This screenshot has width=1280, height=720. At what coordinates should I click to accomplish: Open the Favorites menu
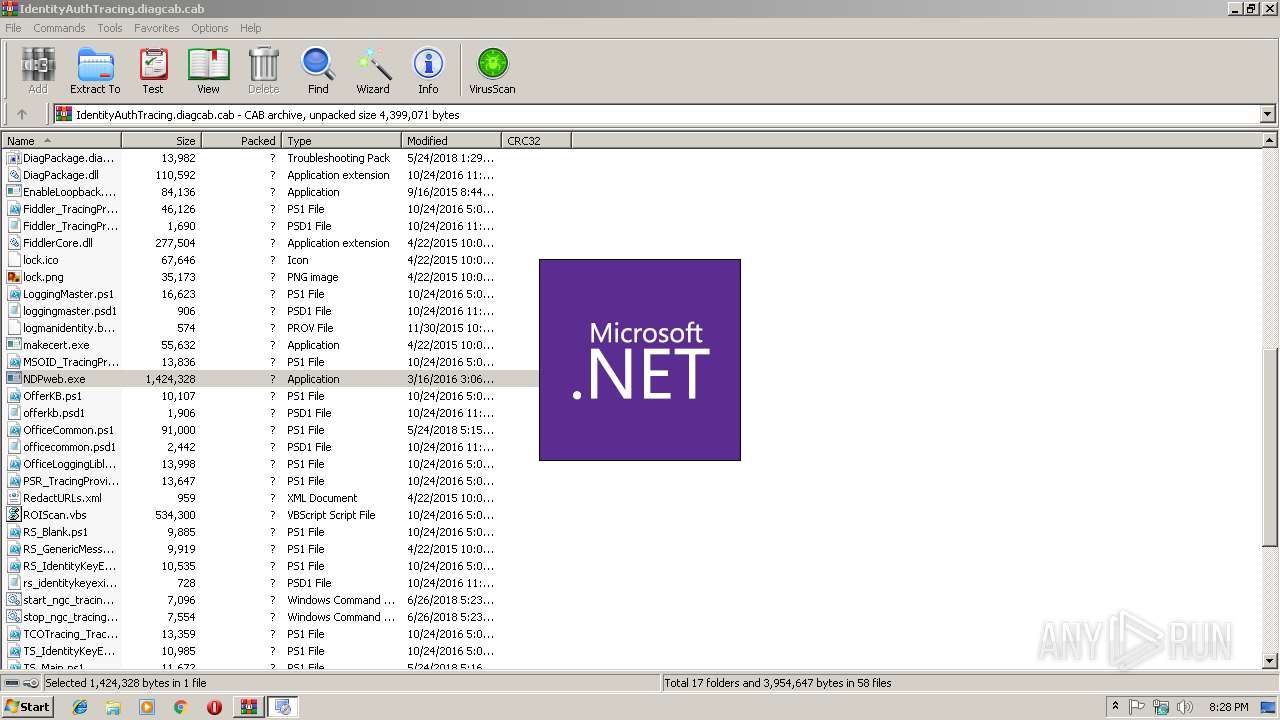coord(157,28)
